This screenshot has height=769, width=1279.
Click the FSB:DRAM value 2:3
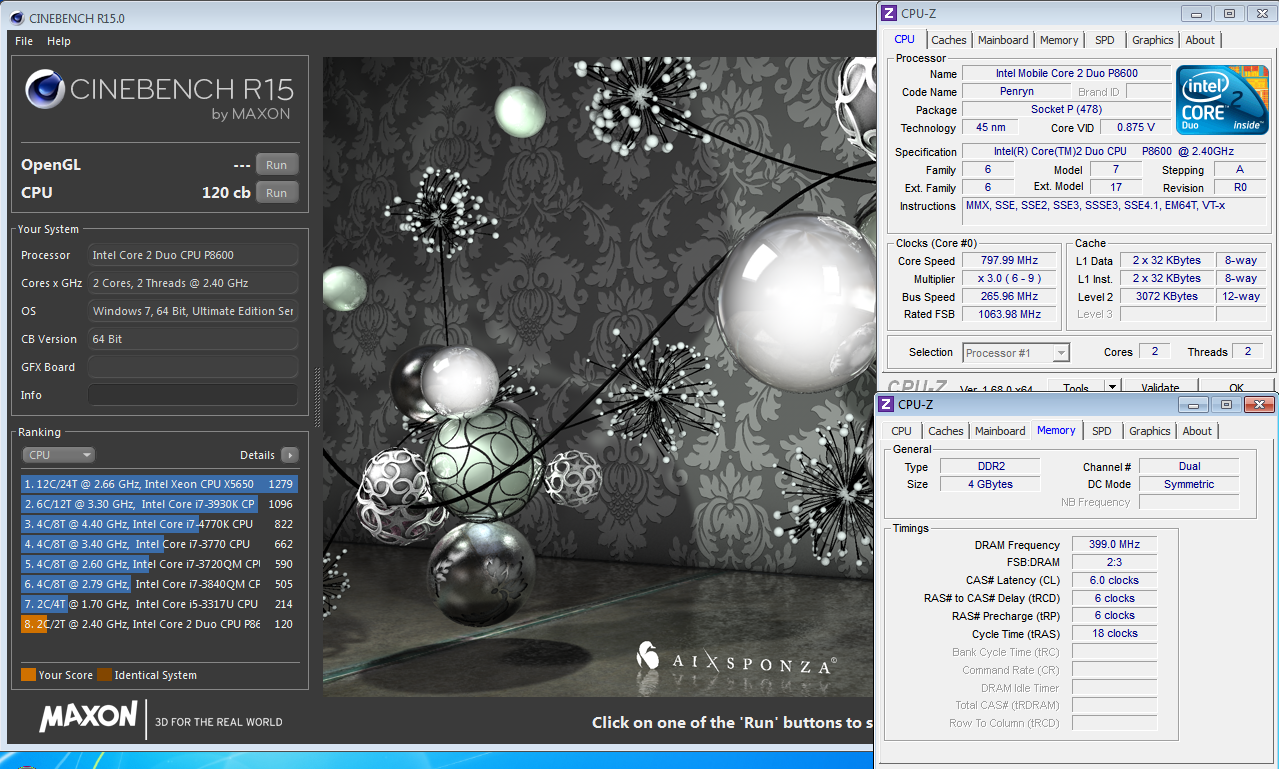pos(1114,562)
